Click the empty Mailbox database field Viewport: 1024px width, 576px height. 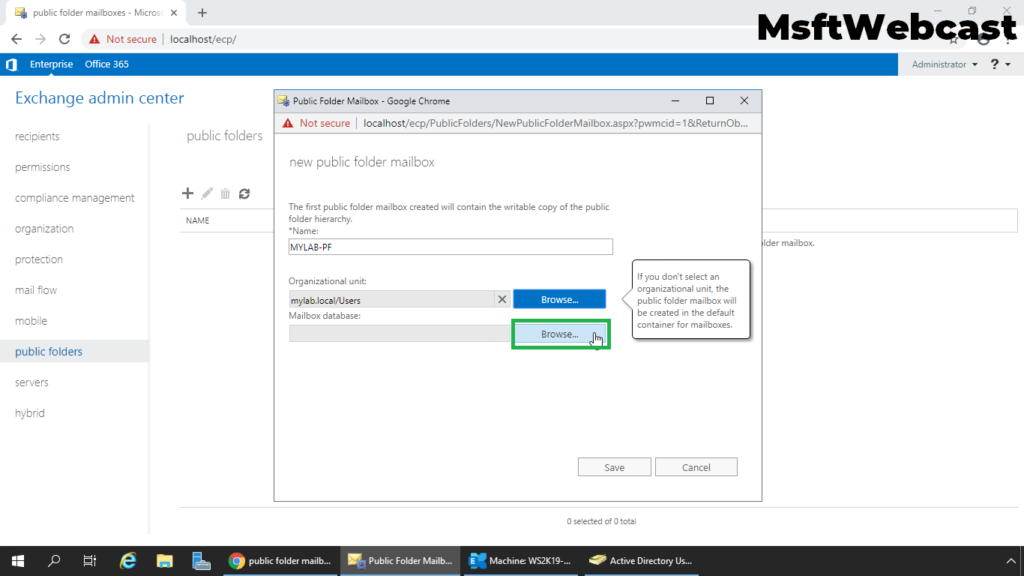(x=400, y=334)
